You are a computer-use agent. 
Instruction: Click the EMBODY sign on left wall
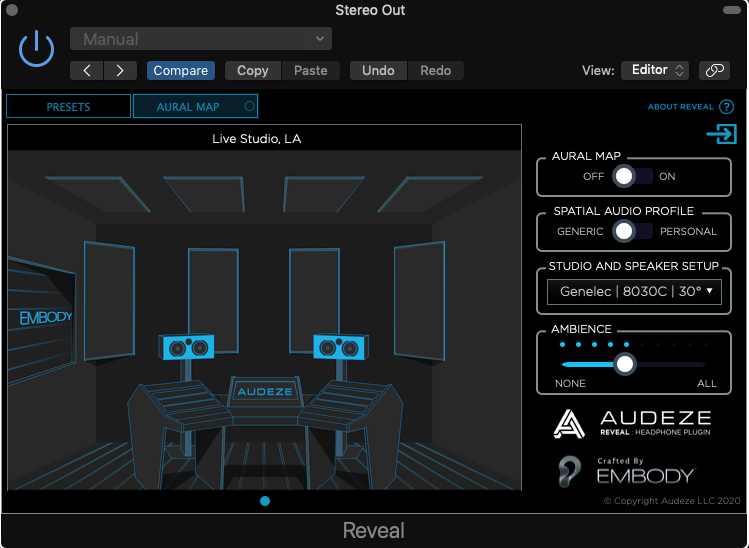(45, 317)
